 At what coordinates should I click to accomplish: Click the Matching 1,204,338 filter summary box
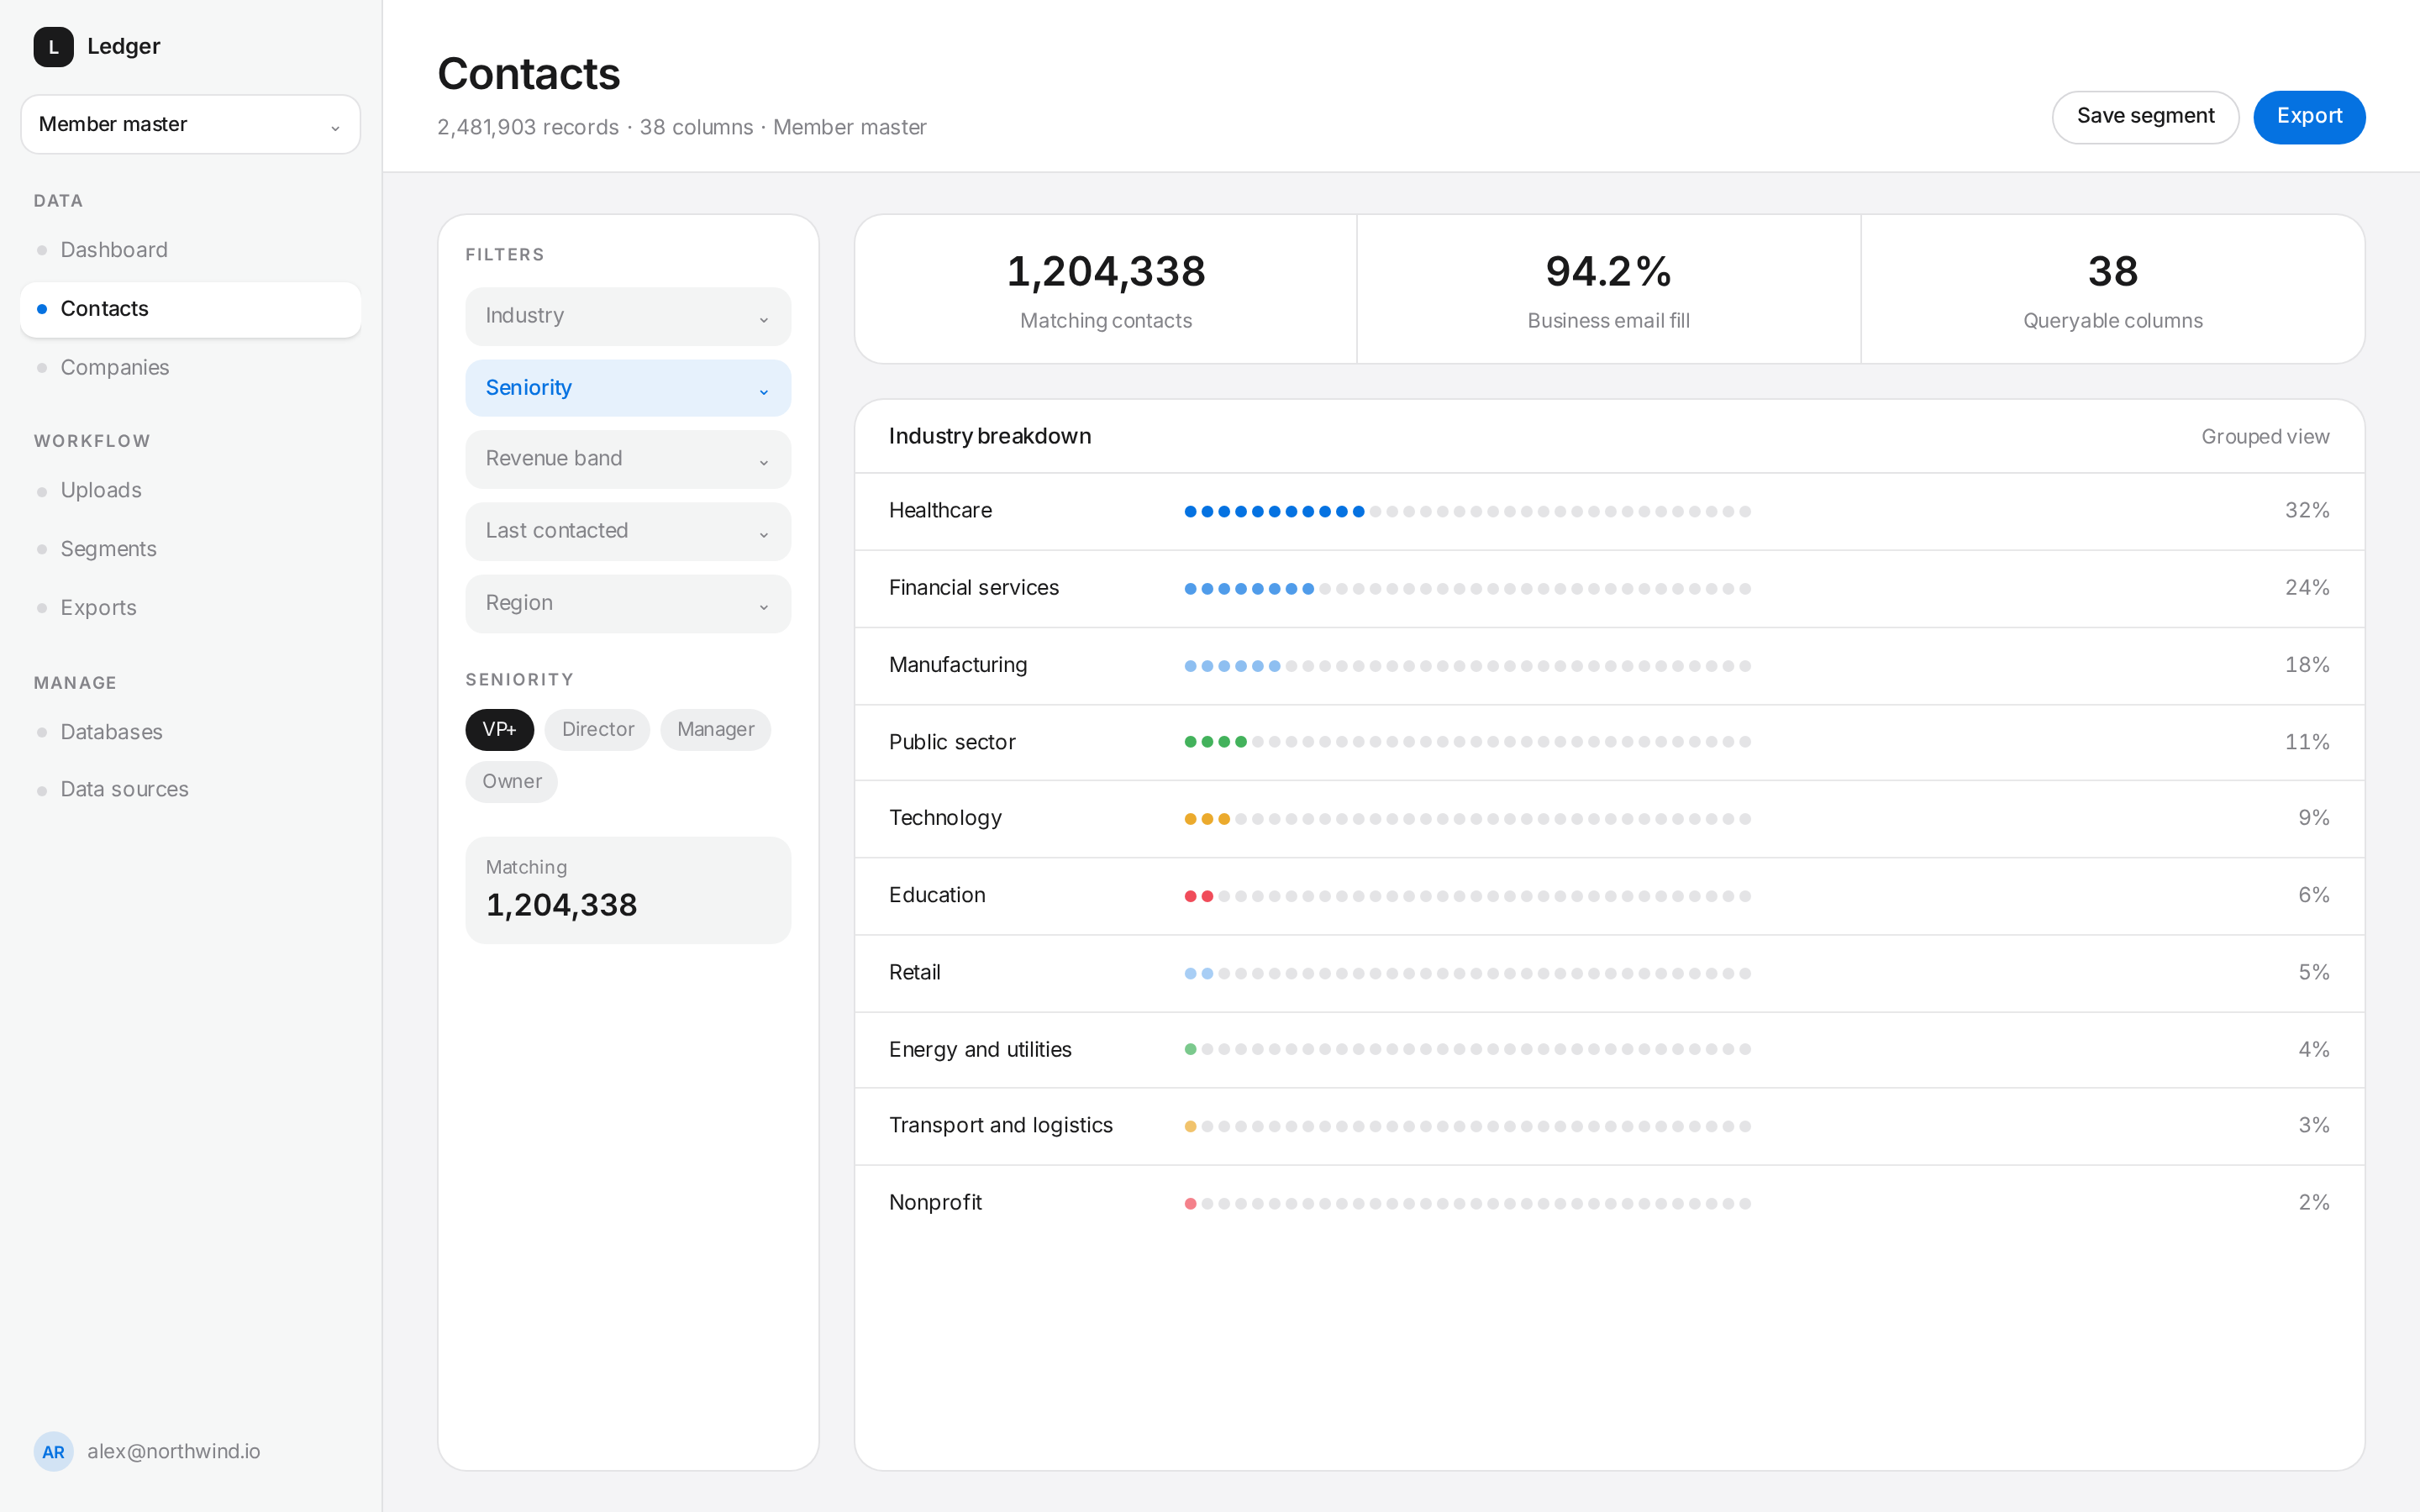tap(628, 890)
